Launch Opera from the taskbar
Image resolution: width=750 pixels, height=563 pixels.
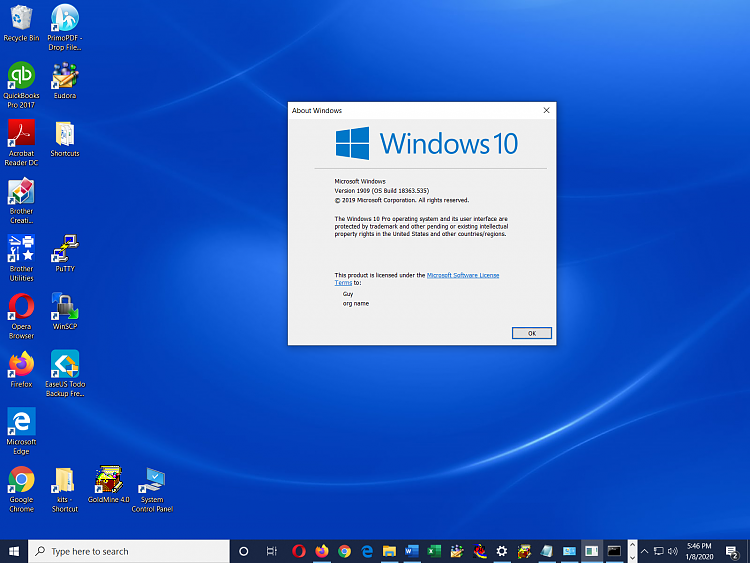pyautogui.click(x=299, y=552)
